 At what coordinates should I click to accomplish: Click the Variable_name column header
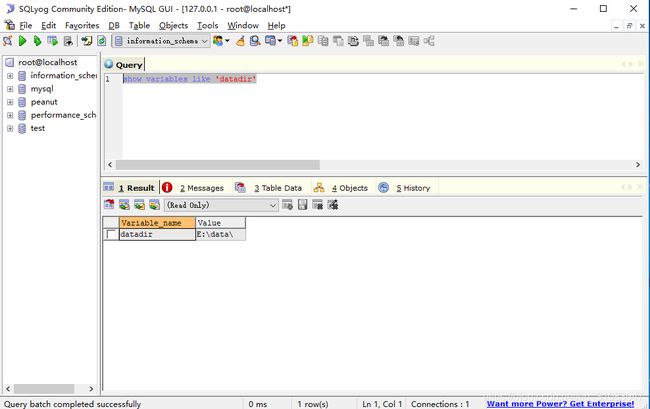click(157, 223)
